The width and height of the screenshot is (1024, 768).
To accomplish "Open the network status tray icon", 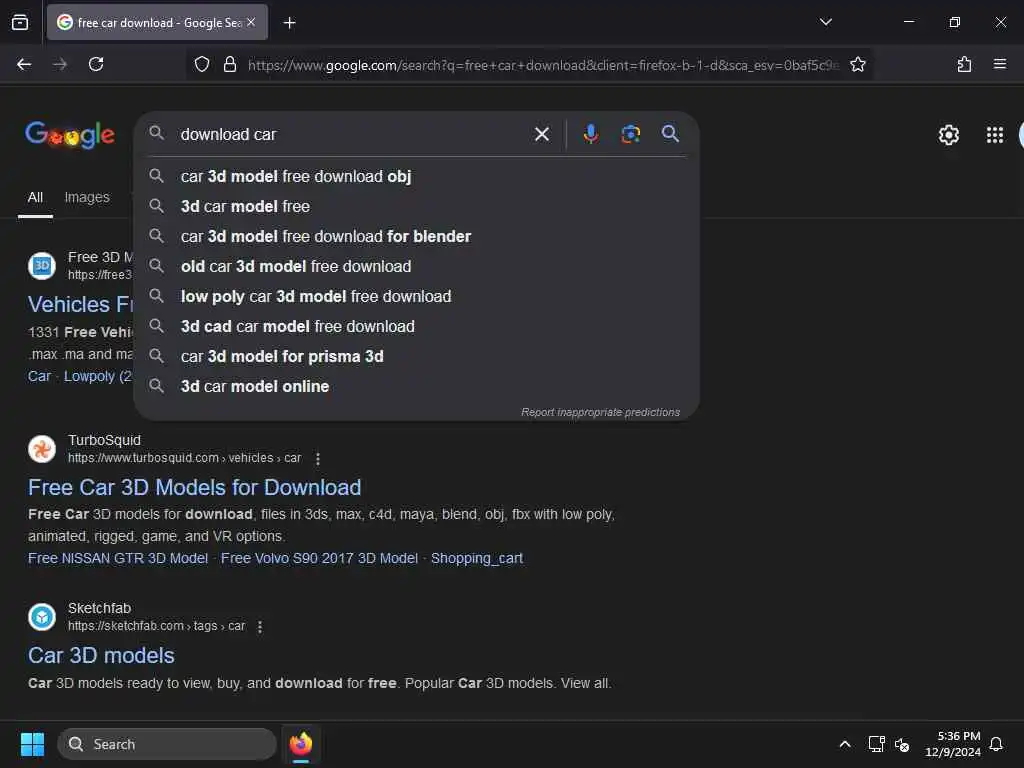I will click(x=876, y=744).
